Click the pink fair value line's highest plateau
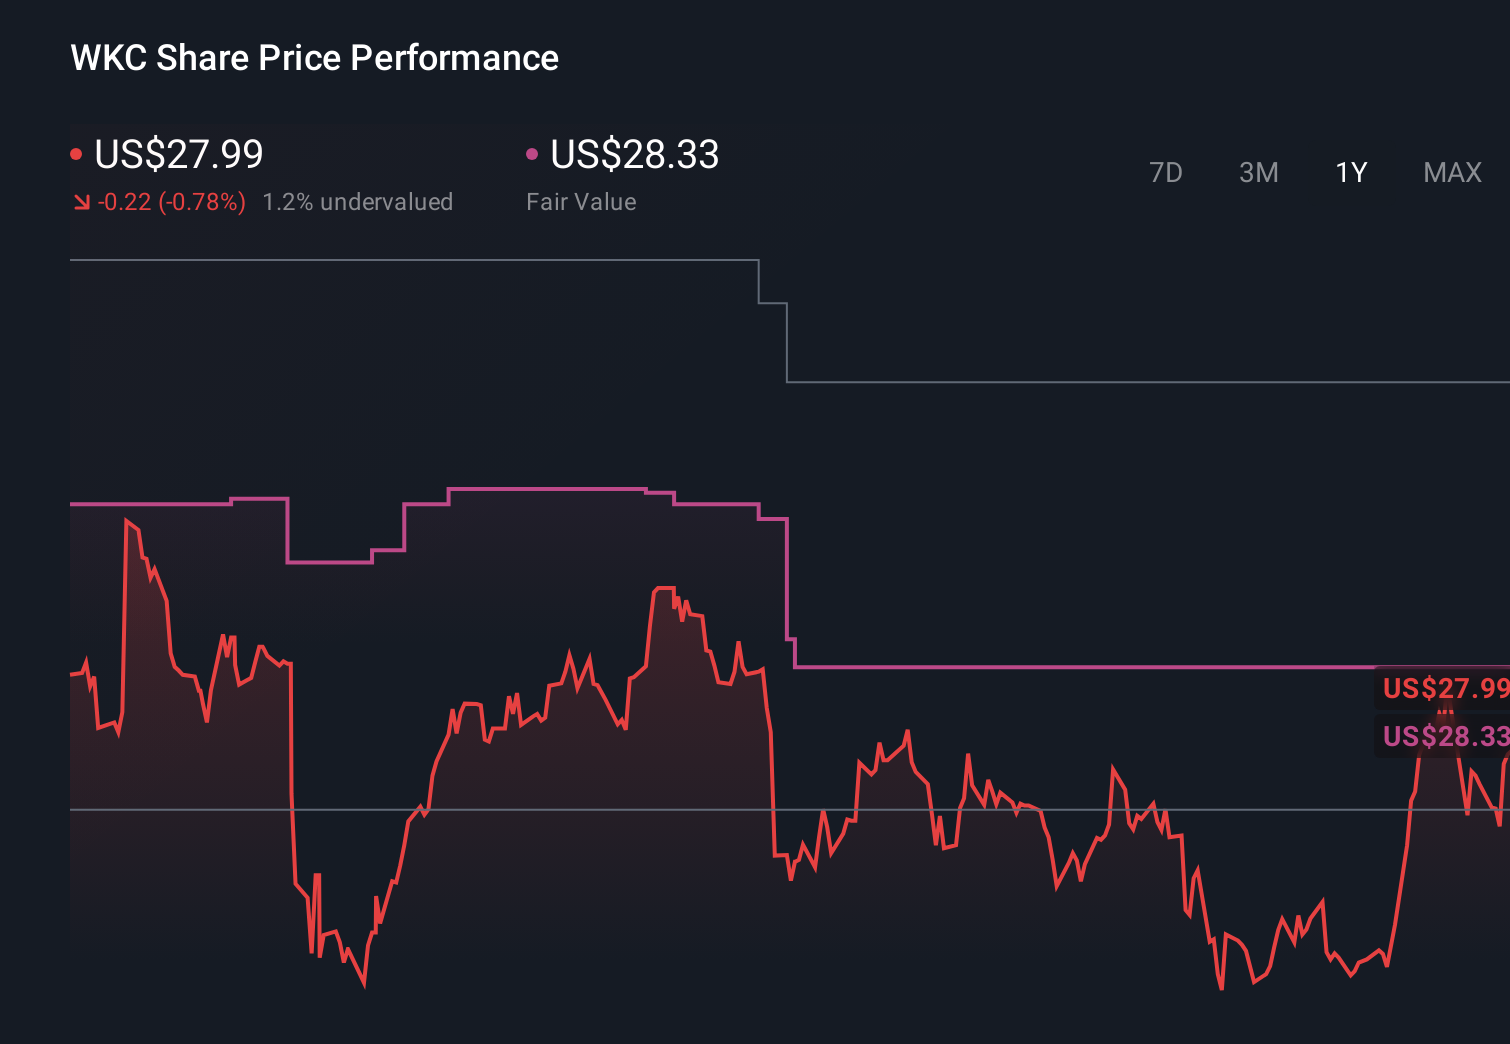Viewport: 1510px width, 1044px height. [x=545, y=489]
